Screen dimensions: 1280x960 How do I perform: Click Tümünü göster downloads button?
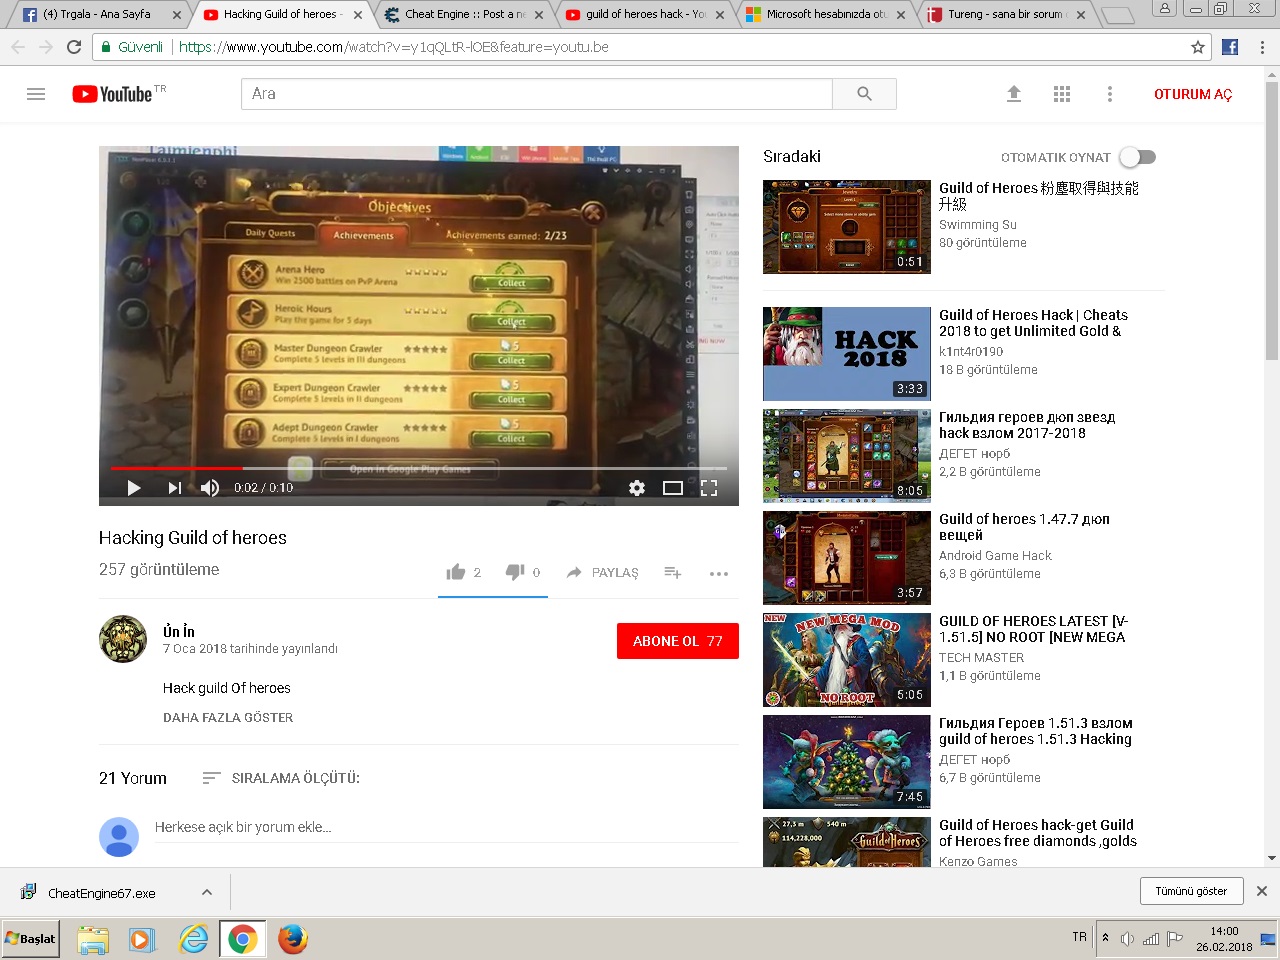(x=1191, y=891)
